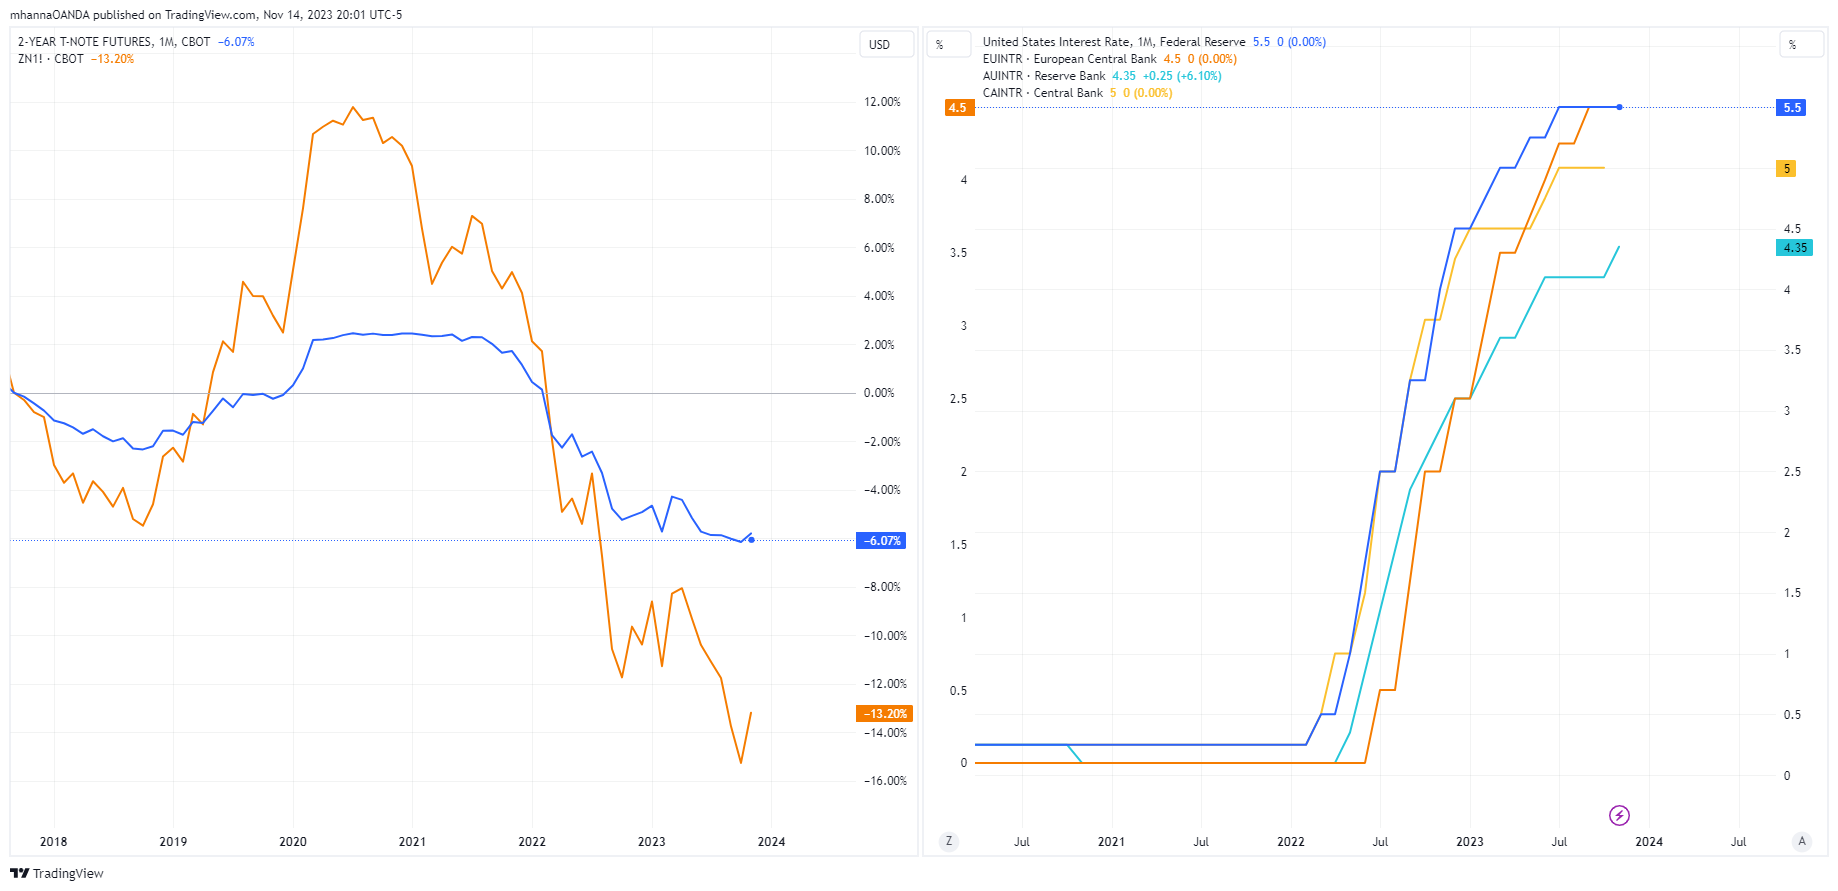Hide the CAINTR Central Bank line
This screenshot has width=1838, height=891.
point(1043,92)
